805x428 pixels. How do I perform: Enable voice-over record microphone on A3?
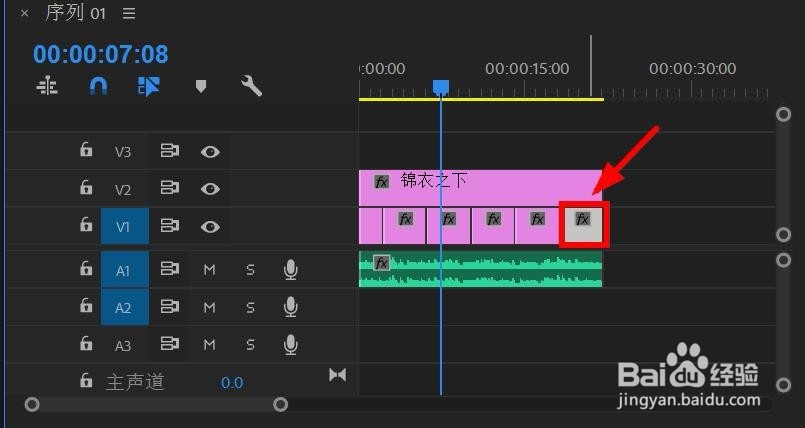(x=291, y=344)
